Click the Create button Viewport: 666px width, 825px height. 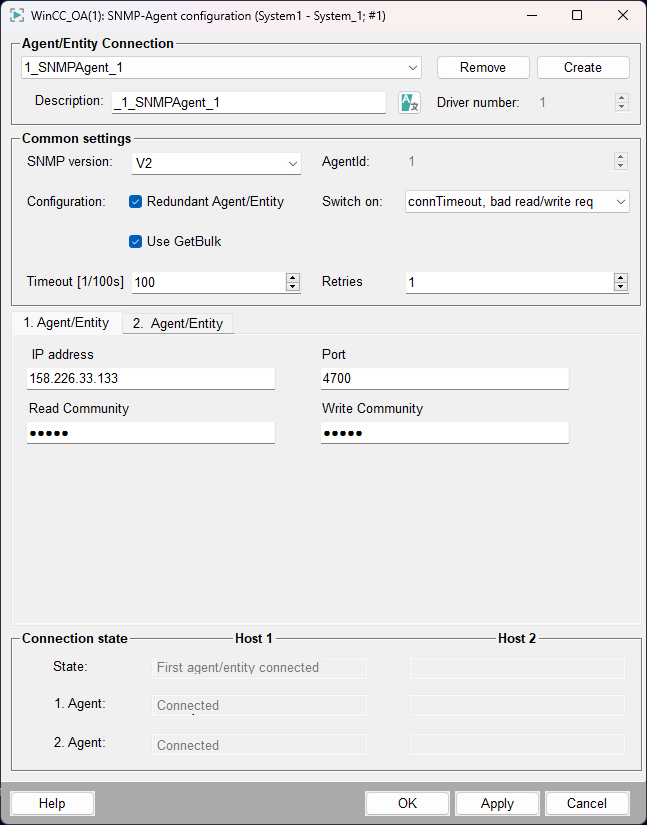pyautogui.click(x=582, y=68)
